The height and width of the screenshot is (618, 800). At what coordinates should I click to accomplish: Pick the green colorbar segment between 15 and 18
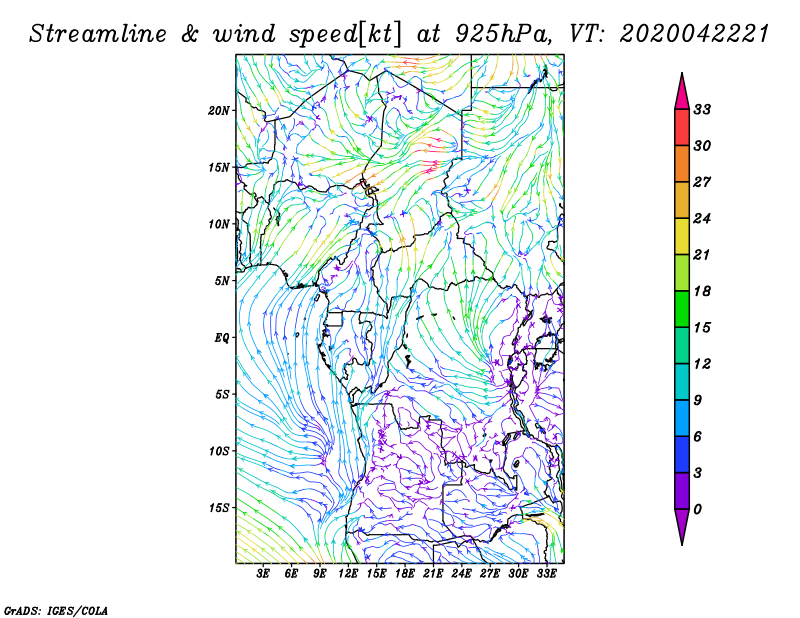tap(682, 309)
